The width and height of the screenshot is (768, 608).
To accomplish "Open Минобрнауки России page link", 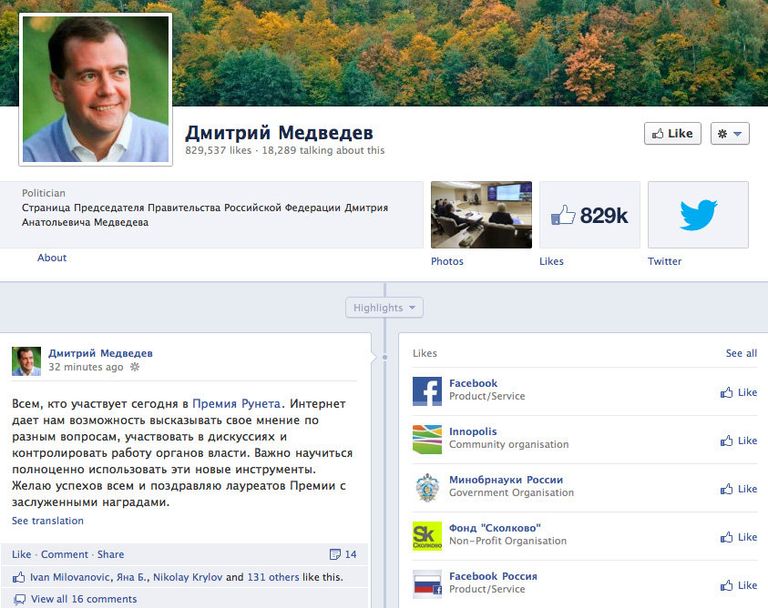I will (x=506, y=480).
